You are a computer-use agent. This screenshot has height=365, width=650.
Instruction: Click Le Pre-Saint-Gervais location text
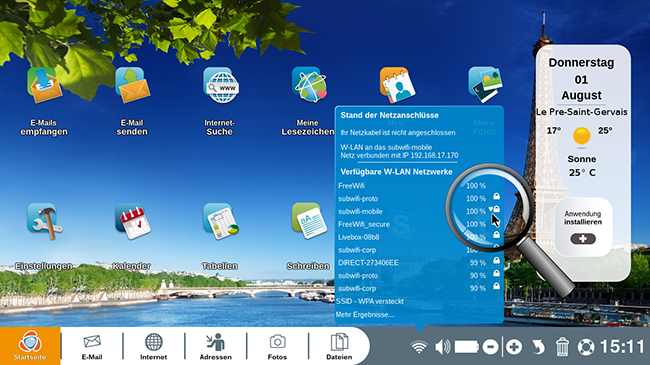[582, 112]
